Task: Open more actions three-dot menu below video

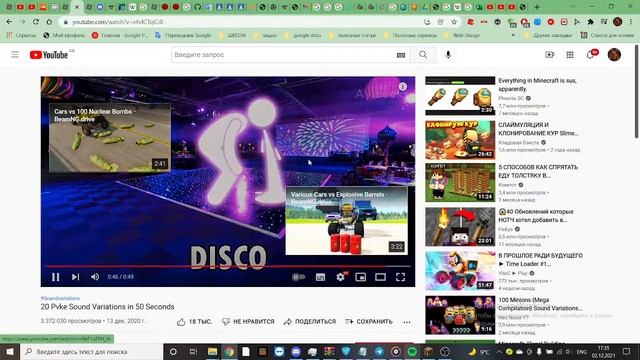Action: tap(407, 322)
